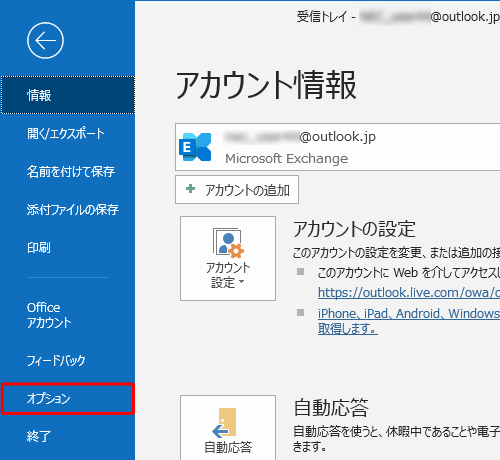Click the アカウント情報 page heading
The image size is (500, 460).
[x=266, y=85]
